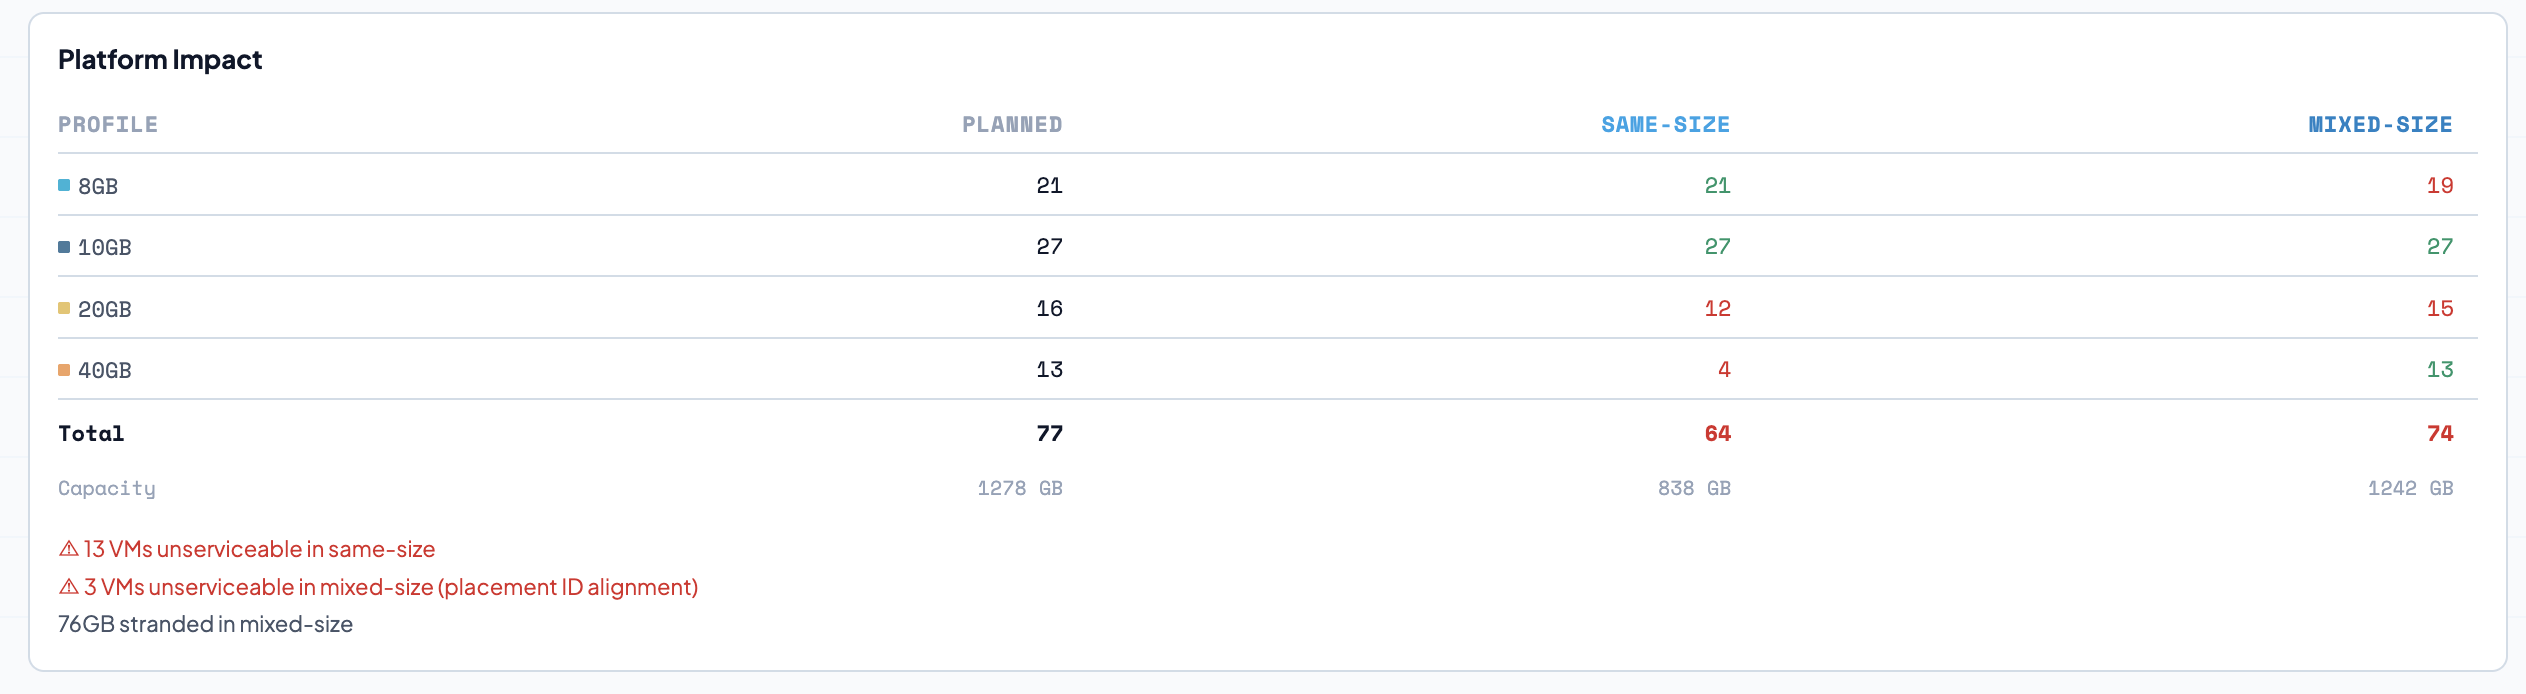This screenshot has height=694, width=2526.
Task: Click the PROFILE column header
Action: [x=108, y=125]
